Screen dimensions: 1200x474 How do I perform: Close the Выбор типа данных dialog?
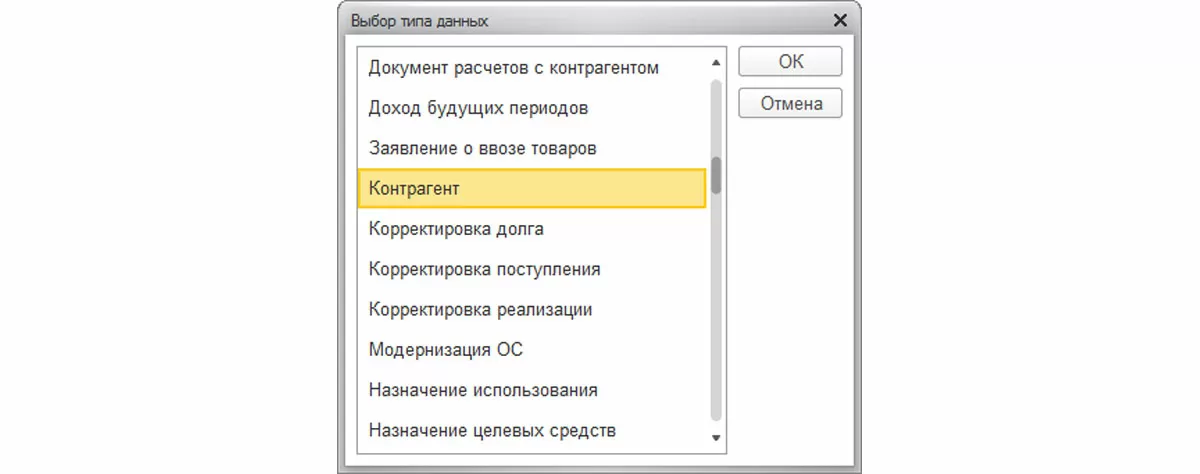pyautogui.click(x=840, y=20)
